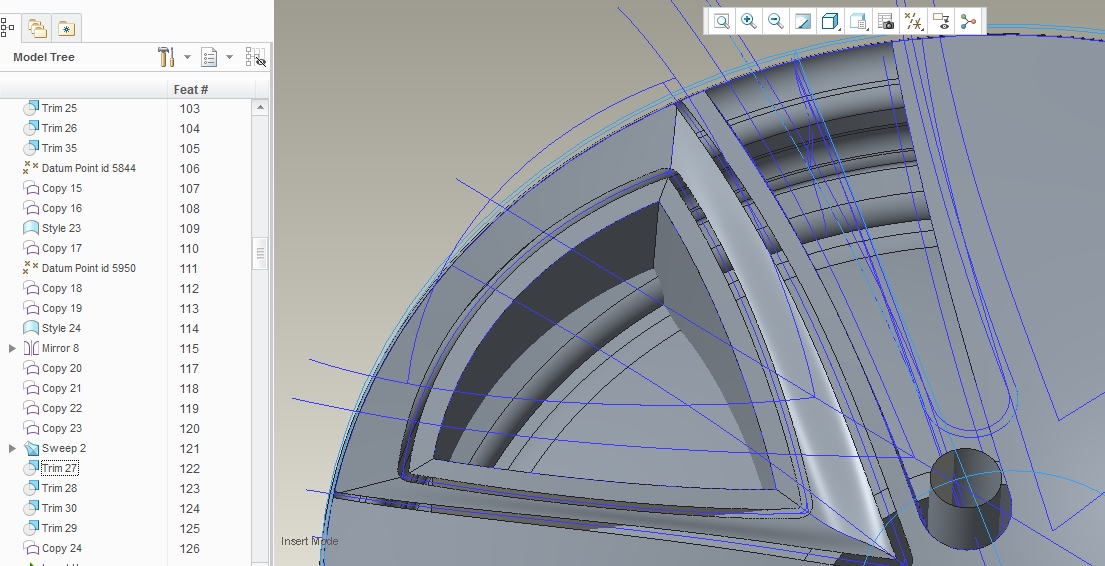Open the Datum Display Filters dropdown
Screen dimensions: 1105x566
[x=913, y=21]
